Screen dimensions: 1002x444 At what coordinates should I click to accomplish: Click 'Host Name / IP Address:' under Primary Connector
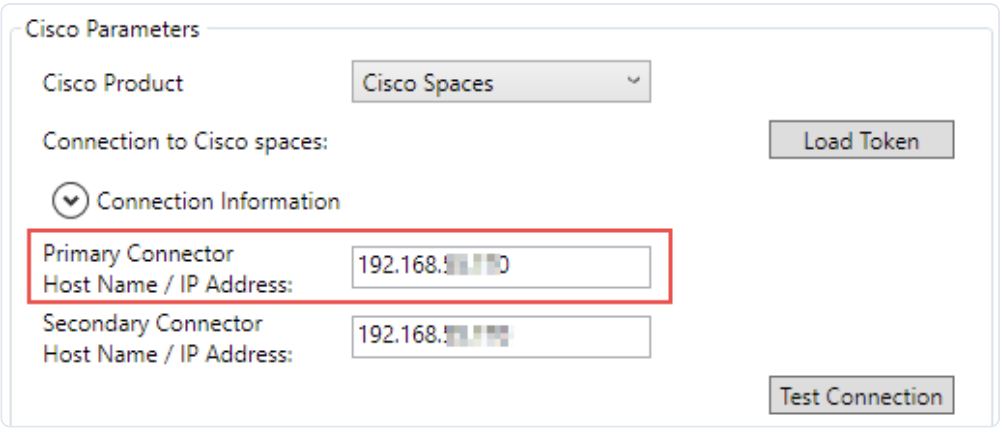pos(167,284)
